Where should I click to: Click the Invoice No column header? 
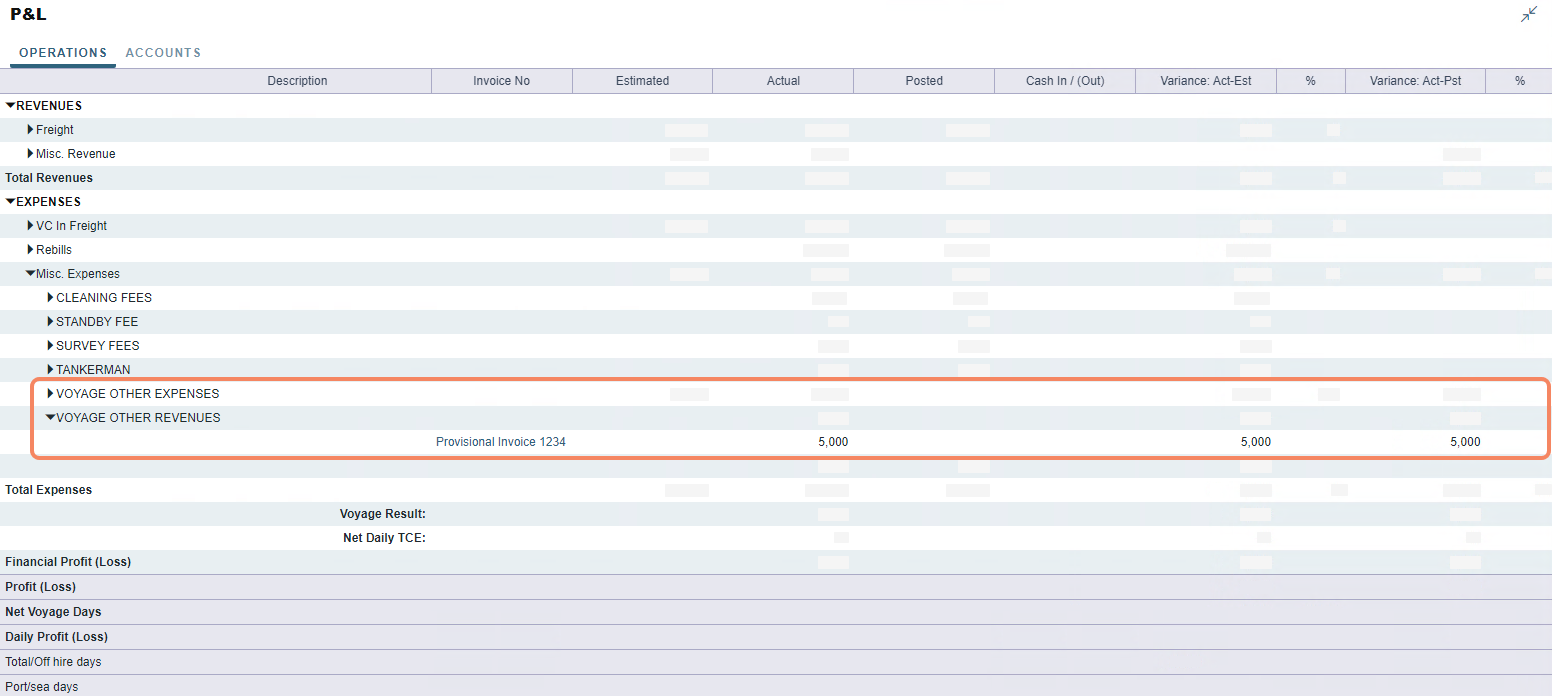pos(501,80)
